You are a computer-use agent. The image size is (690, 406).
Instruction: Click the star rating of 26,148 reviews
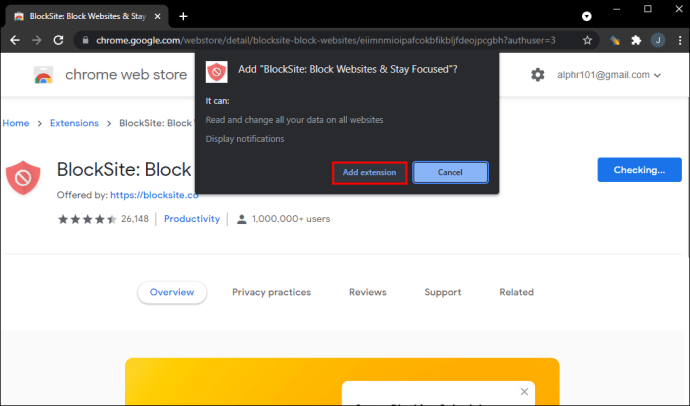[87, 219]
